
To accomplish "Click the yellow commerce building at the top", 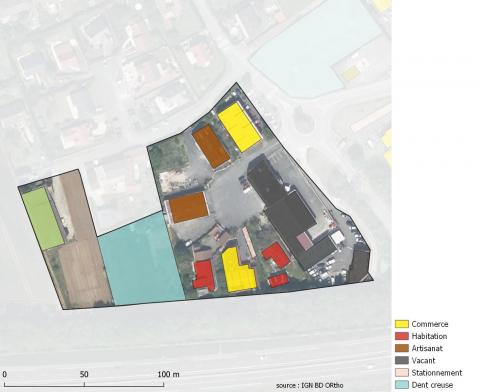I will point(239,127).
